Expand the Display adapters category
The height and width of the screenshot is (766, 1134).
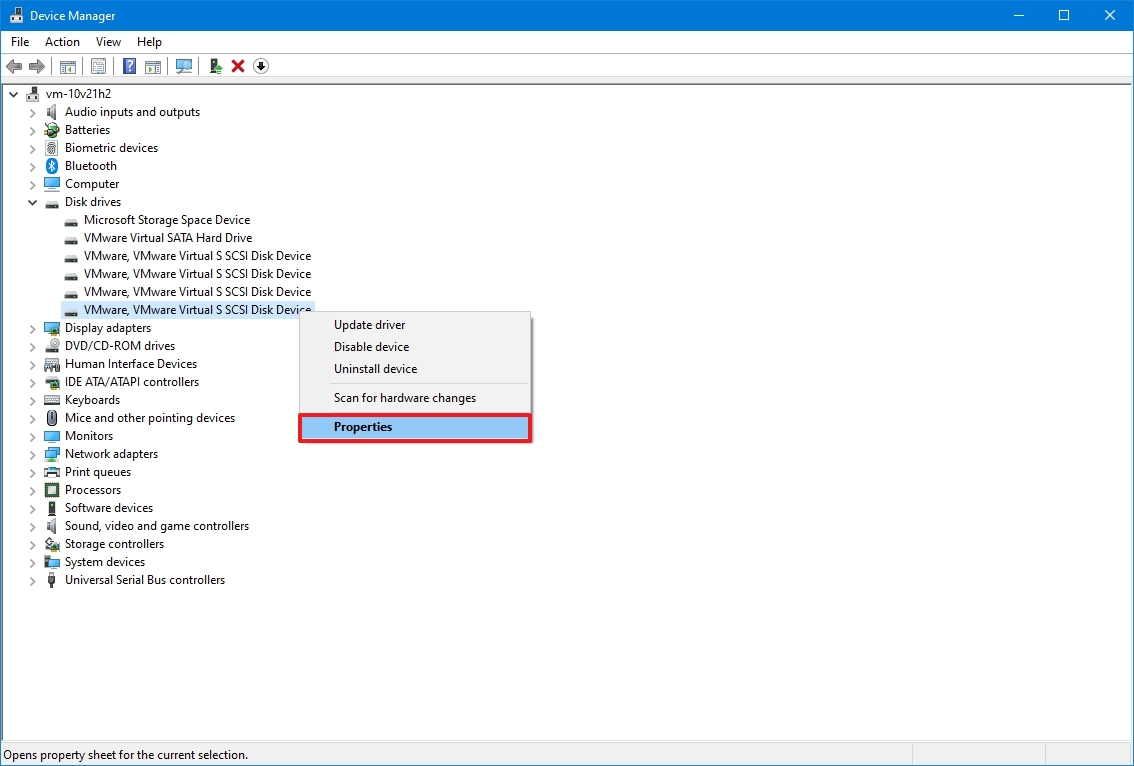click(31, 327)
